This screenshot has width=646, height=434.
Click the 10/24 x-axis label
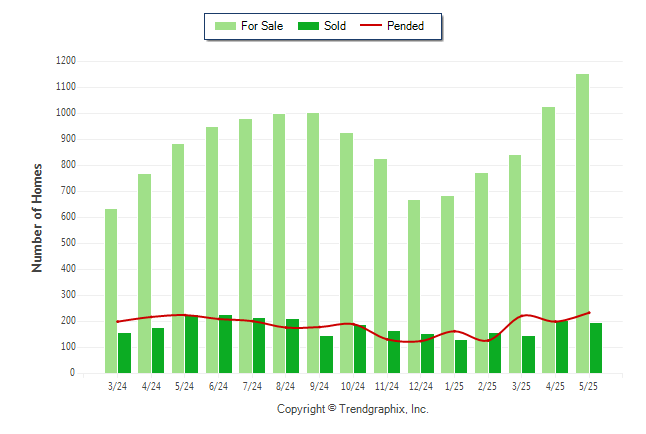353,386
